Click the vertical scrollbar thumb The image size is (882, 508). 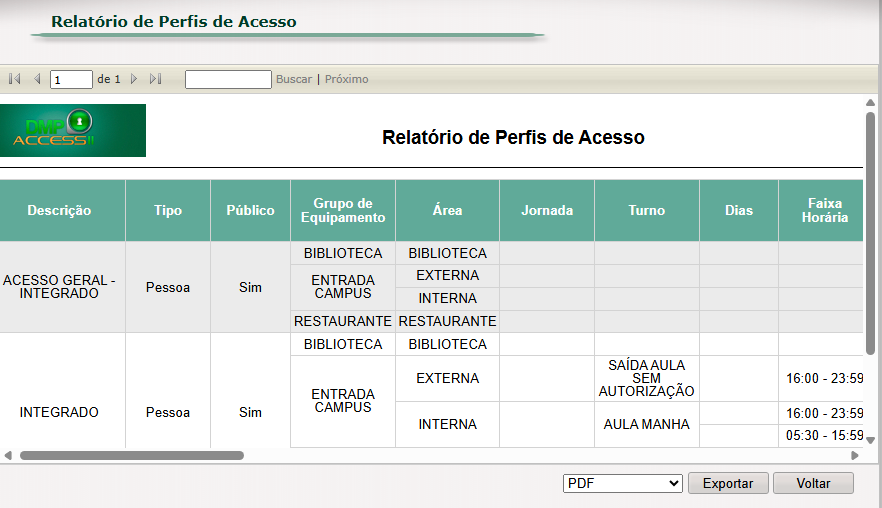coord(870,233)
